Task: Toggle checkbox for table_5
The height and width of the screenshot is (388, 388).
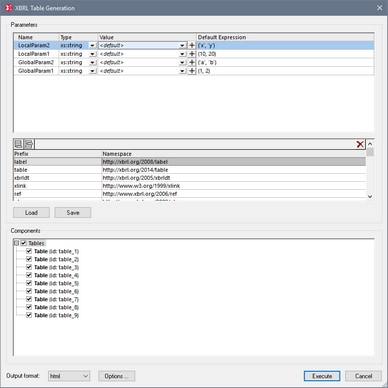Action: coord(29,283)
